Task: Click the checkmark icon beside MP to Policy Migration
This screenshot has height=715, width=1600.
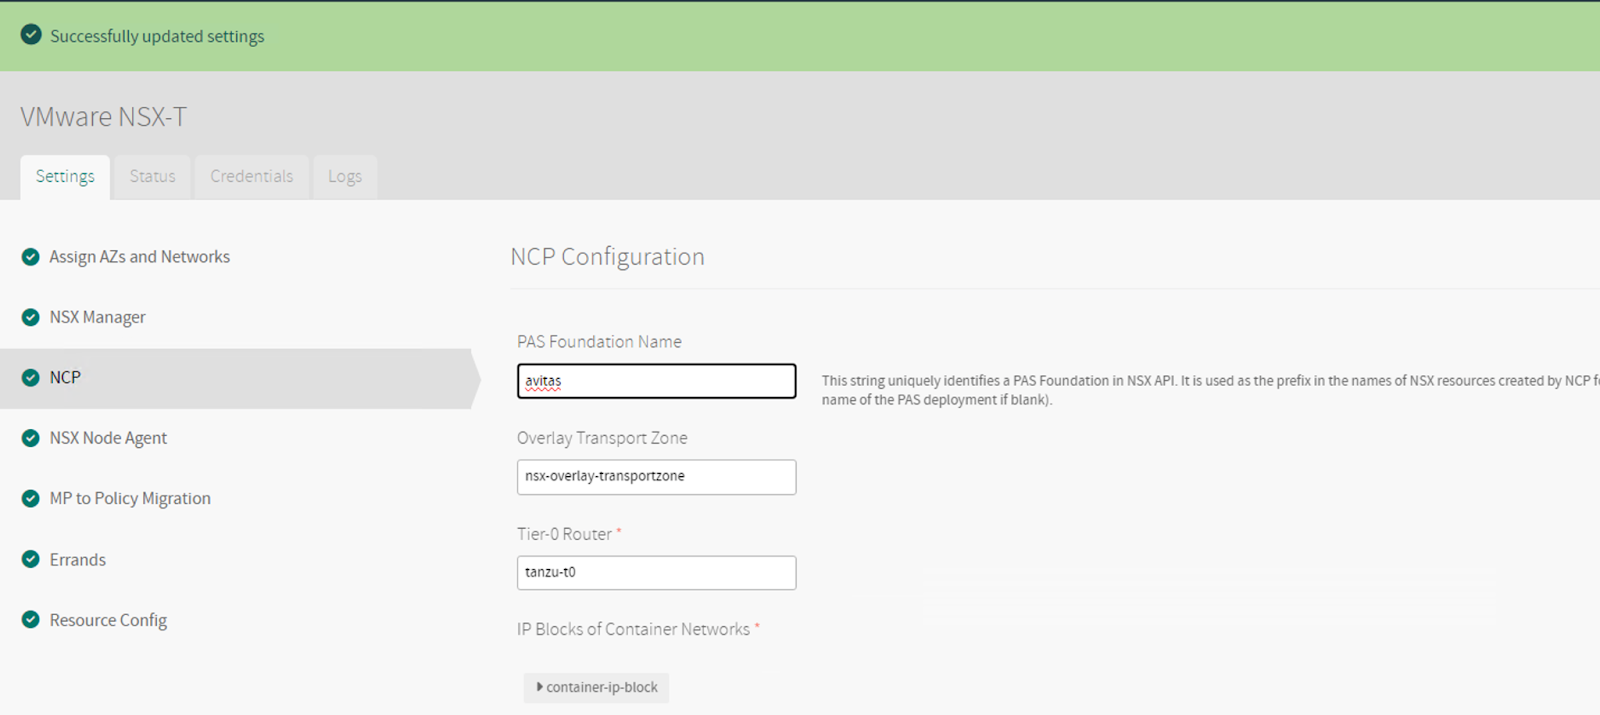Action: pos(31,498)
